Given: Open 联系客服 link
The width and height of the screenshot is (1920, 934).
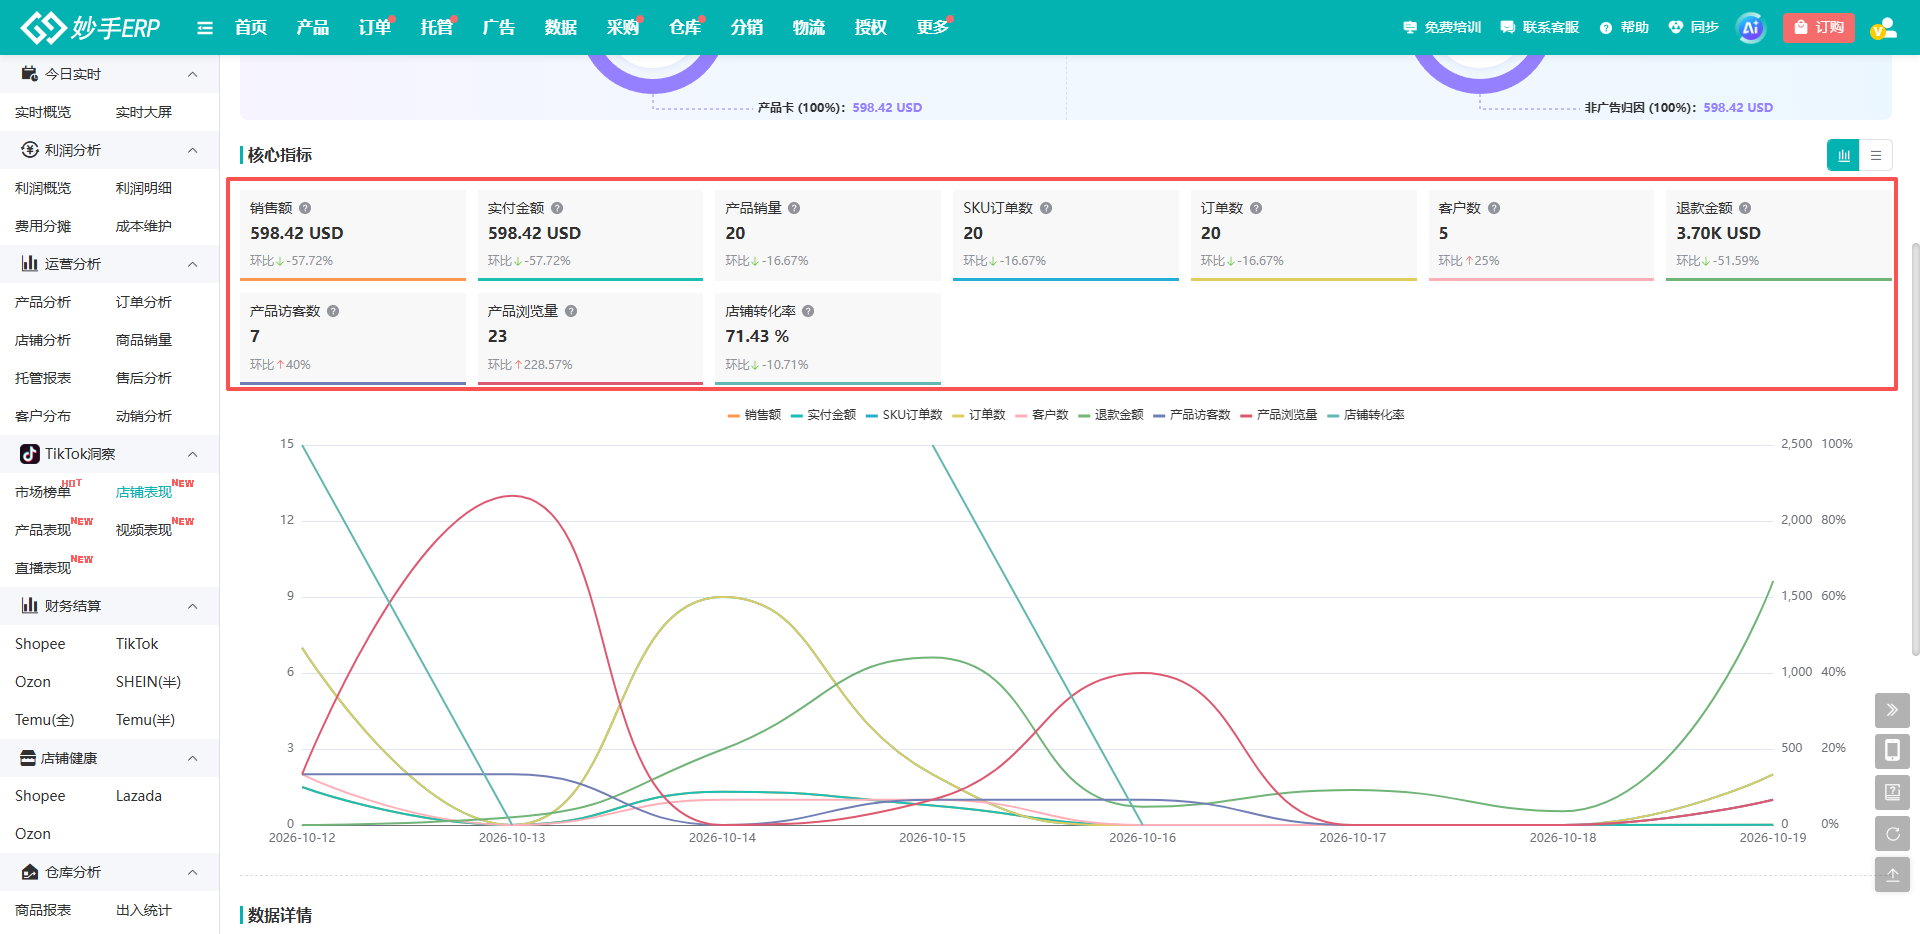Looking at the screenshot, I should tap(1540, 27).
